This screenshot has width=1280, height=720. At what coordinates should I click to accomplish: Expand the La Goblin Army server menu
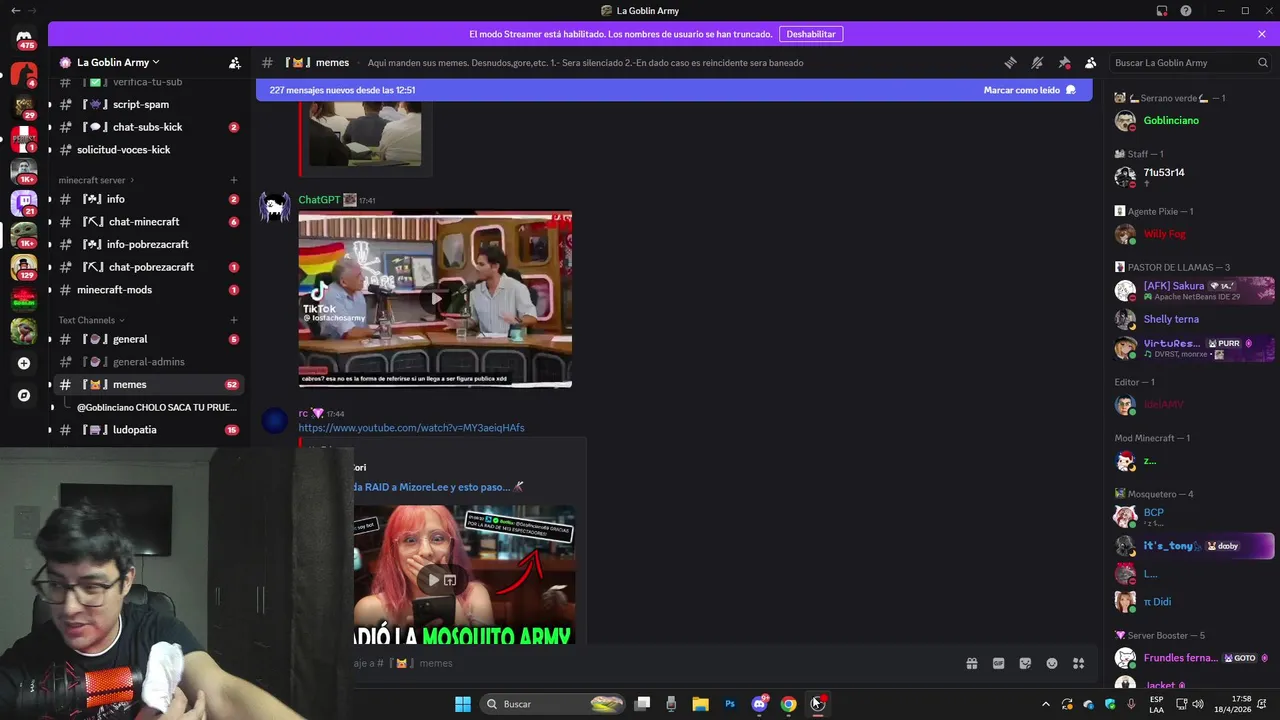117,62
